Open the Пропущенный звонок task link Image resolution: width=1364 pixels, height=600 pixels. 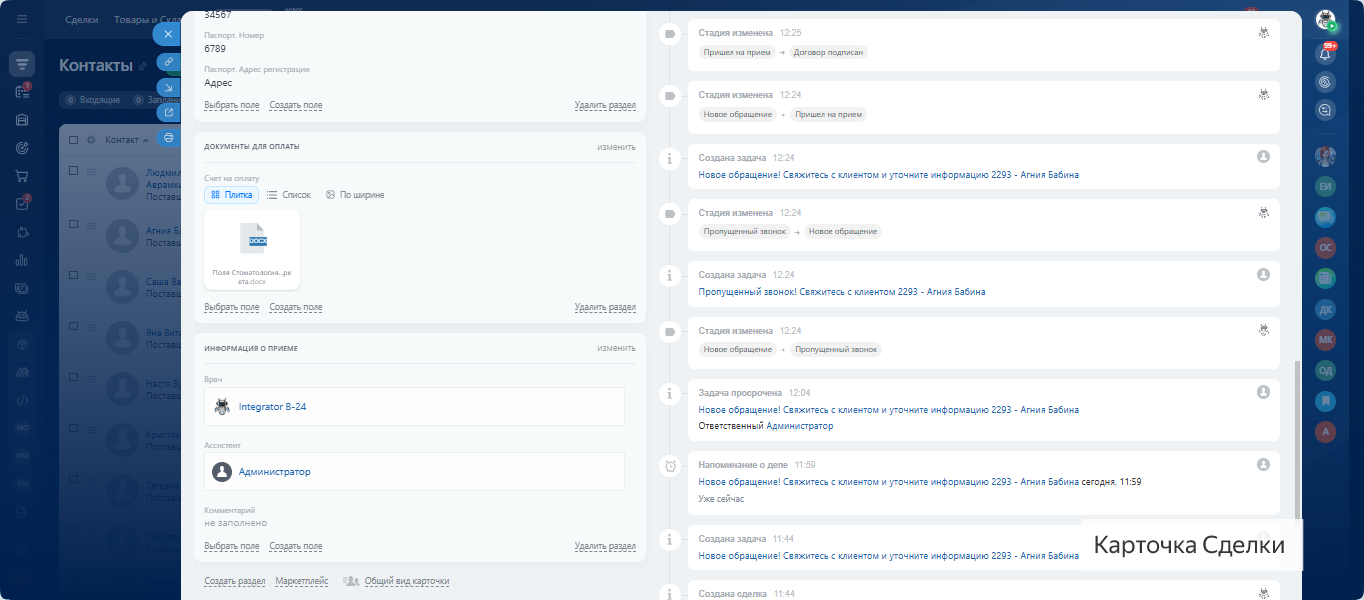[841, 292]
